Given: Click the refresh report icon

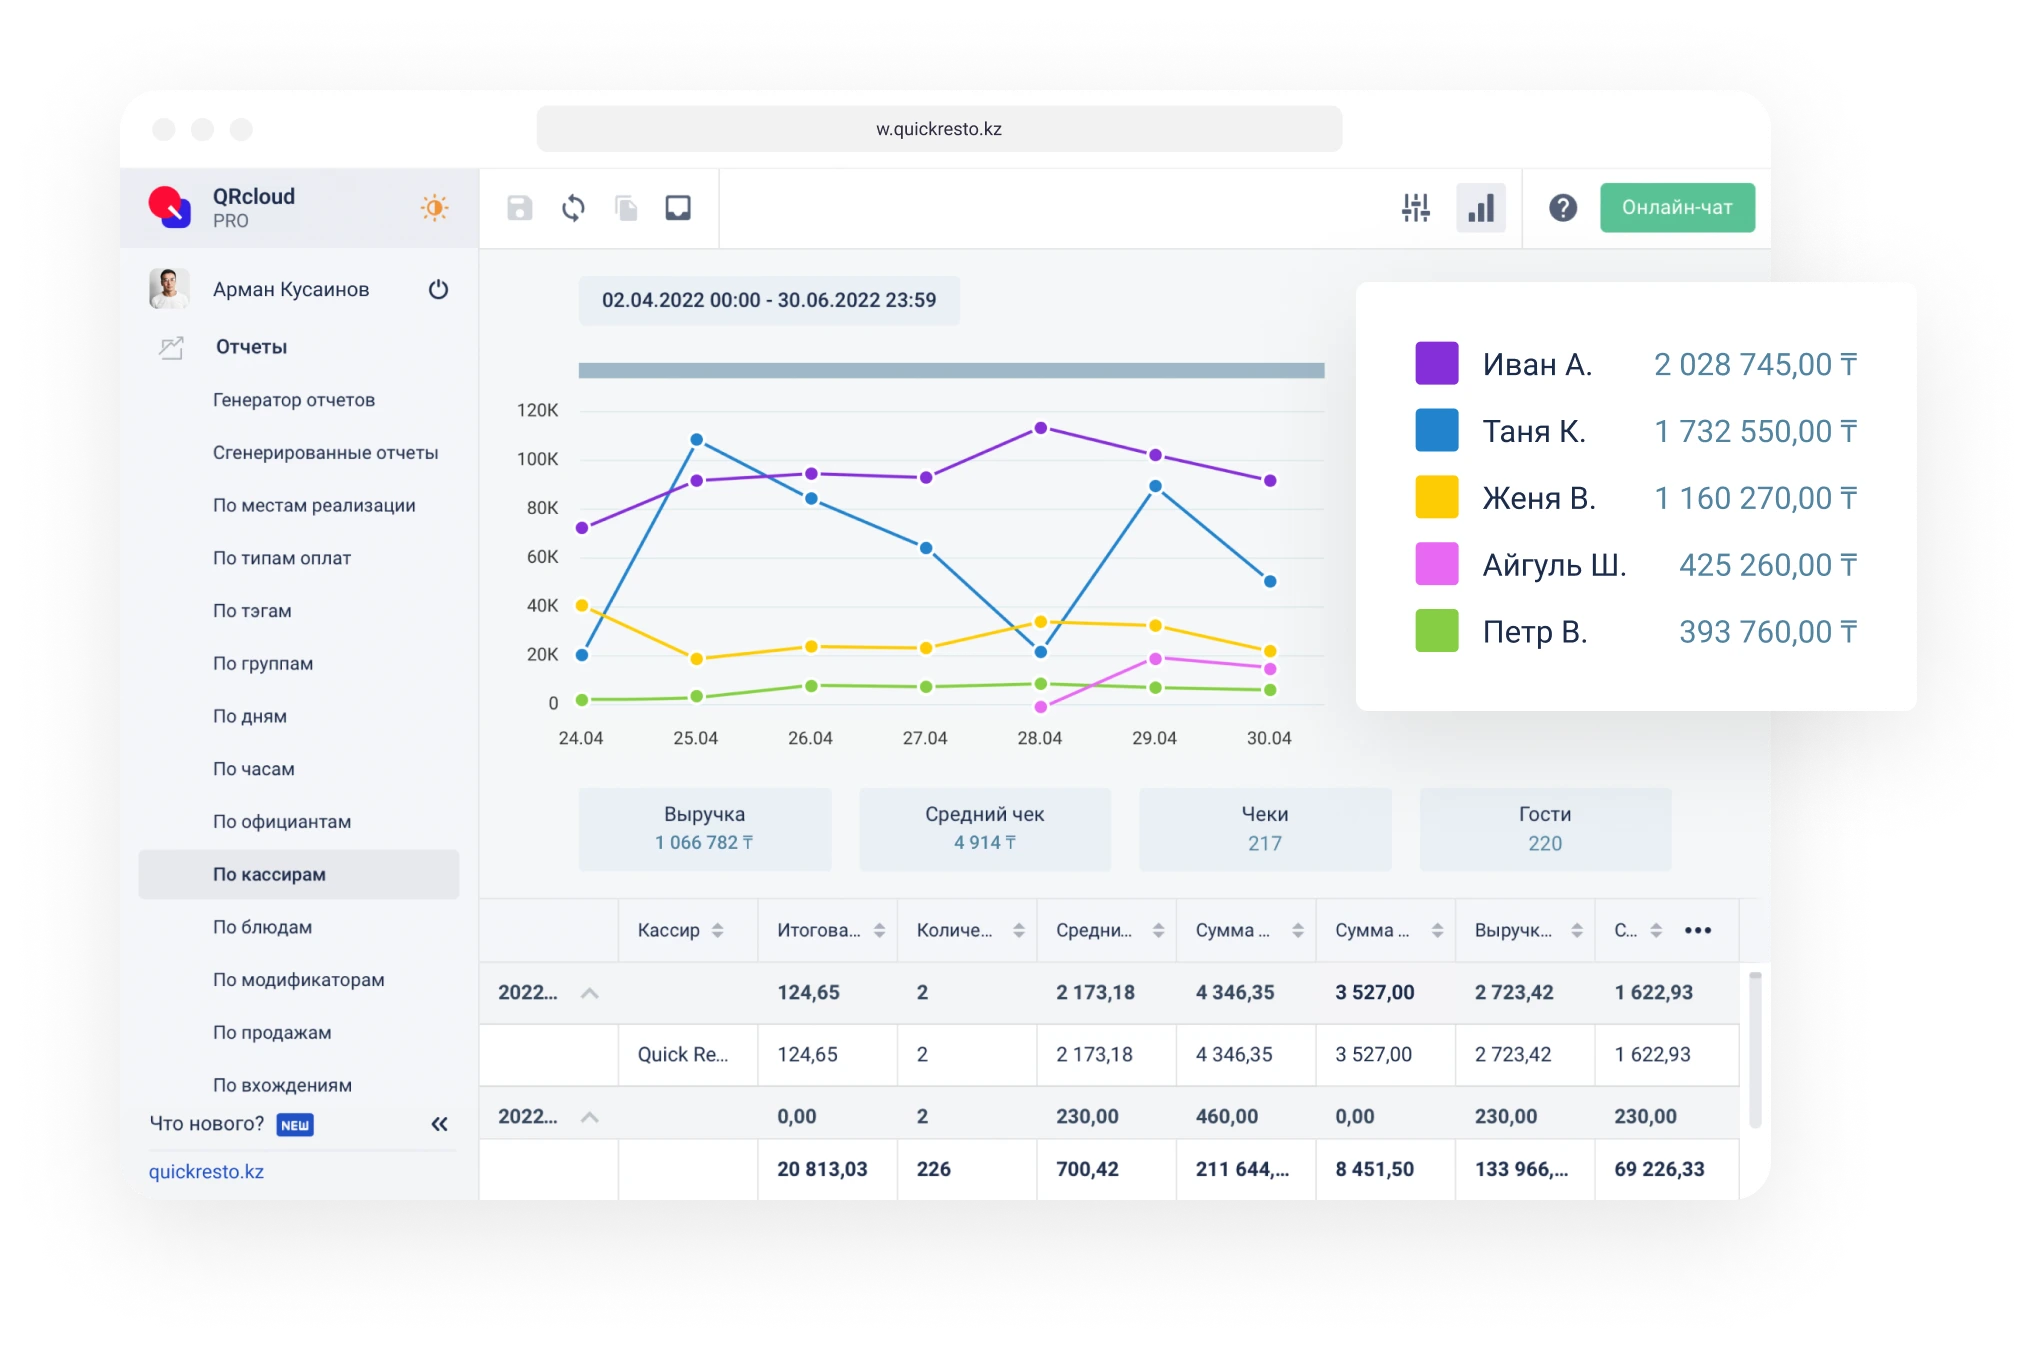Looking at the screenshot, I should pos(573,208).
